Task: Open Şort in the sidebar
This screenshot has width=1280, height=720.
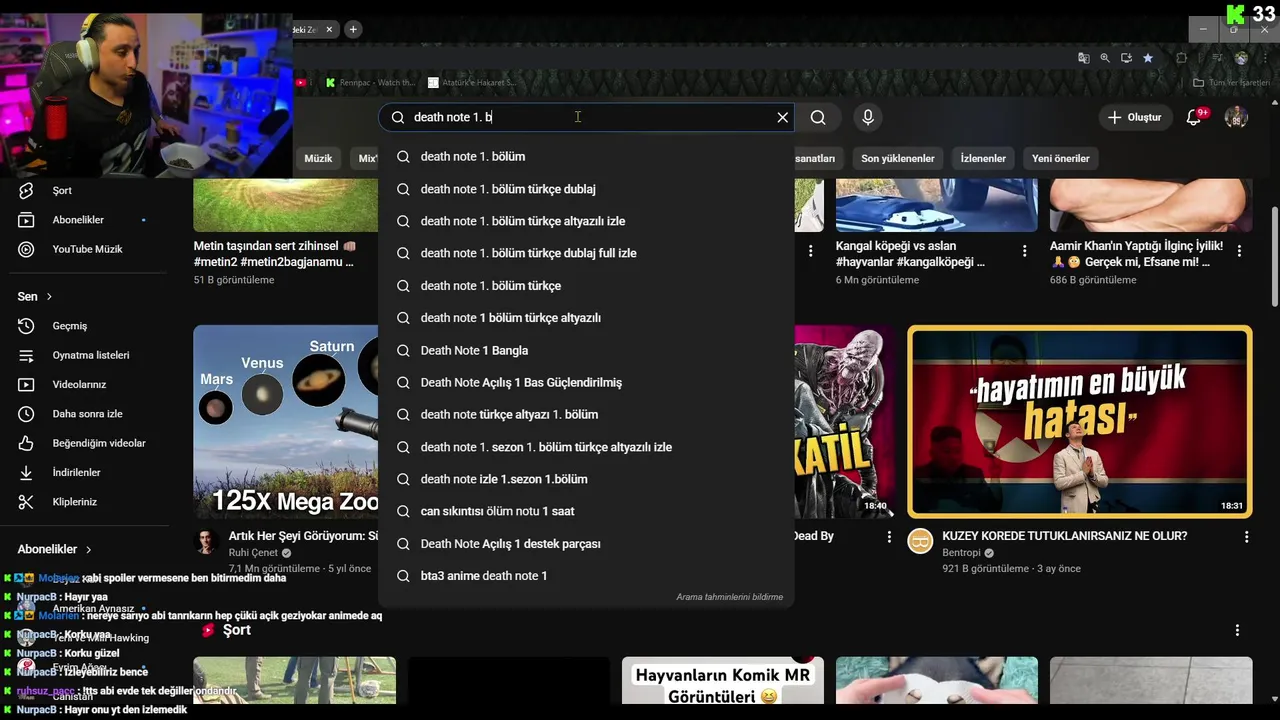Action: 62,190
